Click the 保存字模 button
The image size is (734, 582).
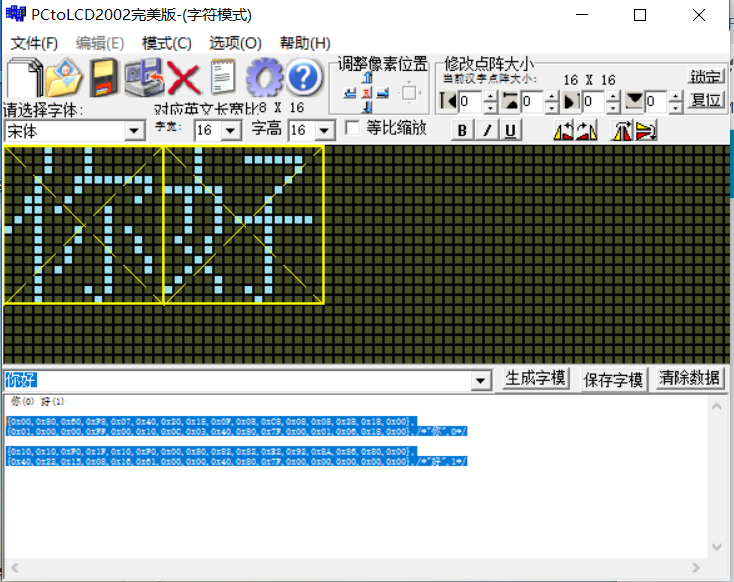pos(613,380)
